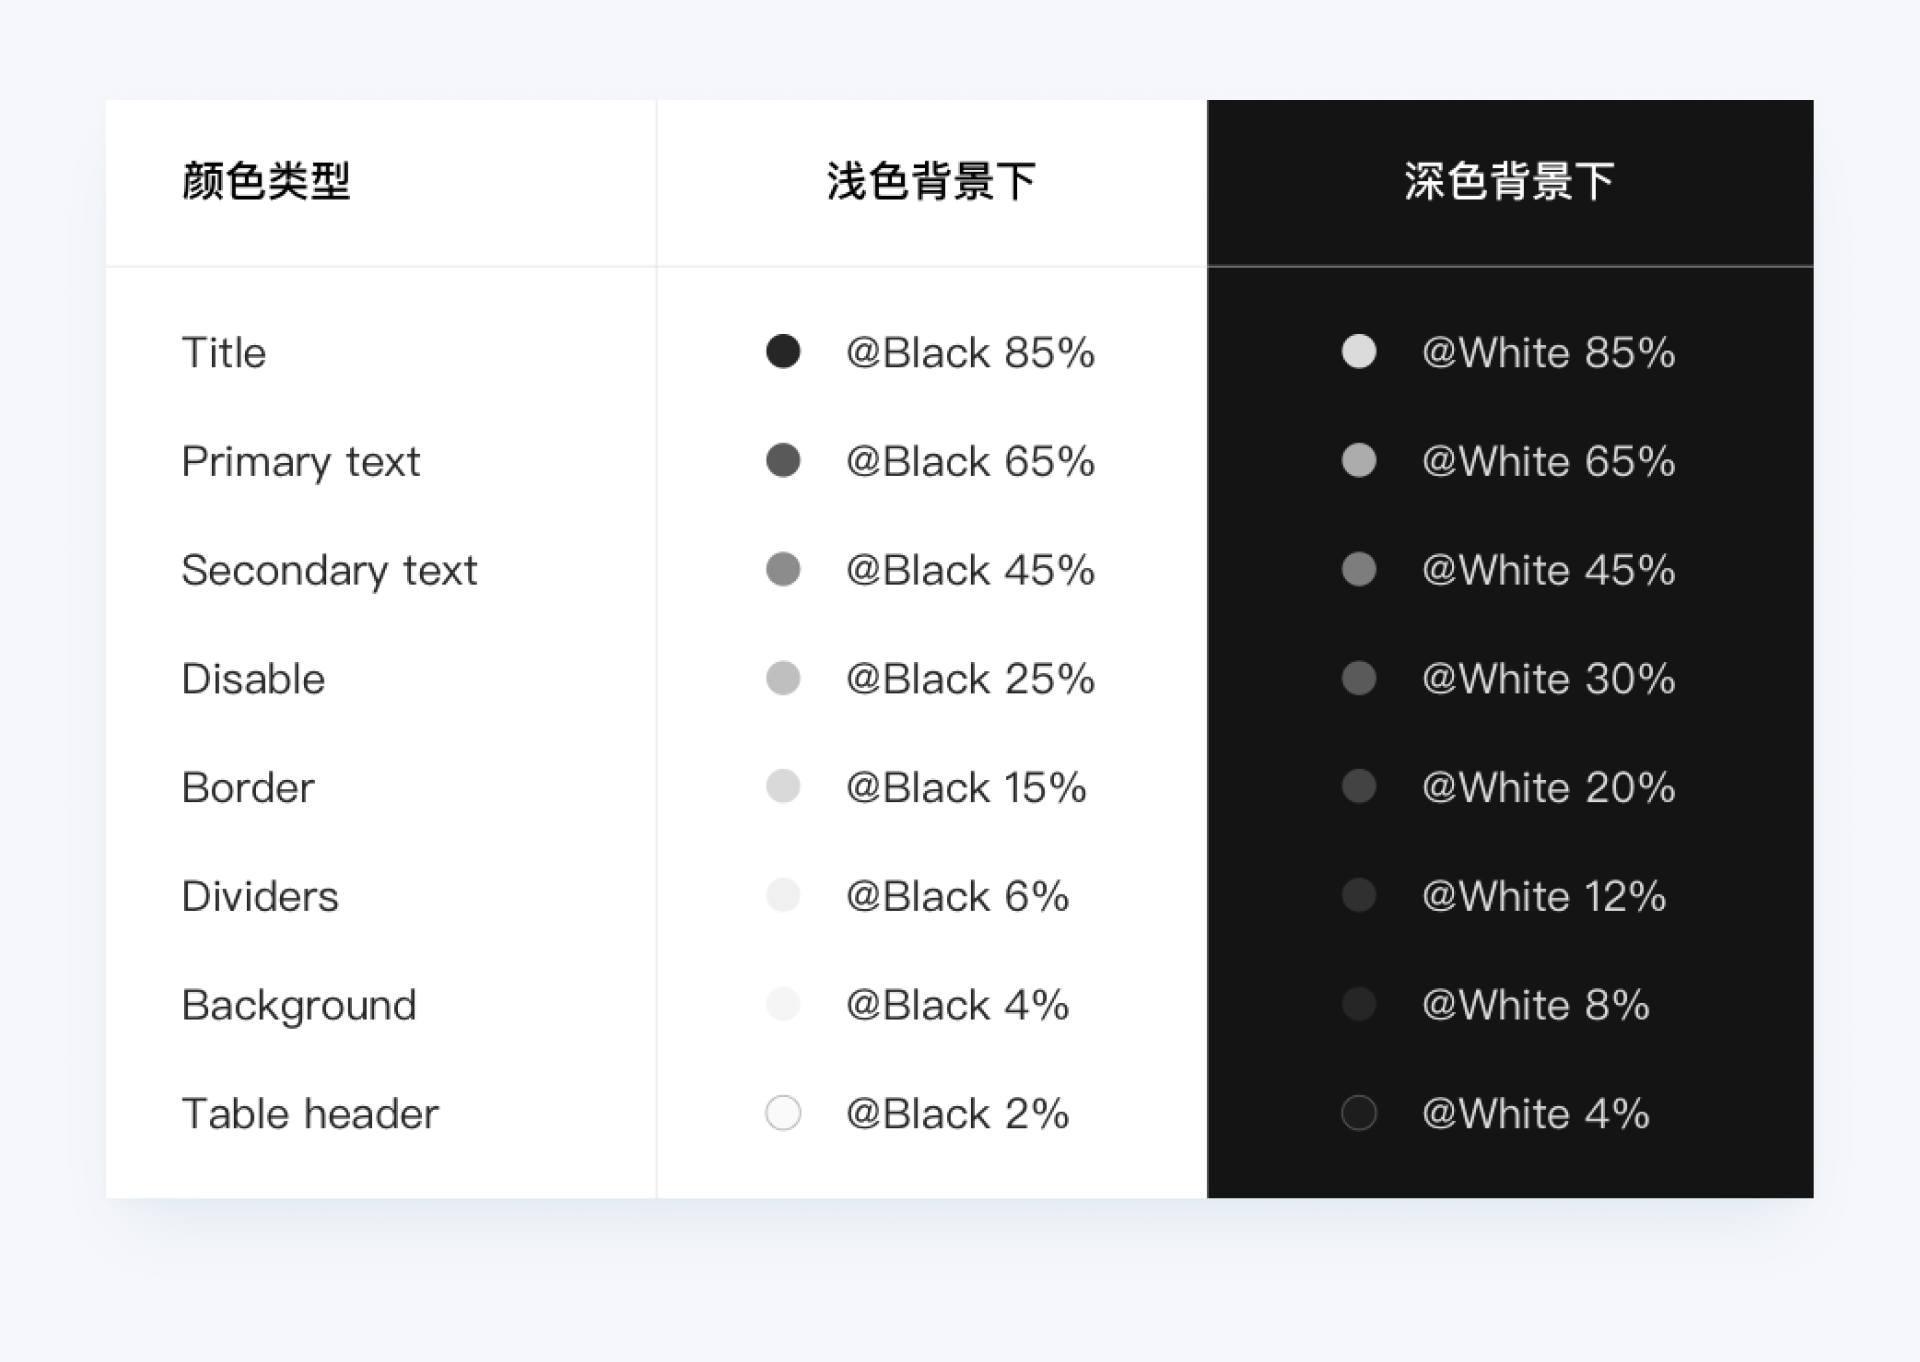This screenshot has width=1920, height=1362.
Task: Click the 颜色类型 header cell
Action: click(266, 182)
